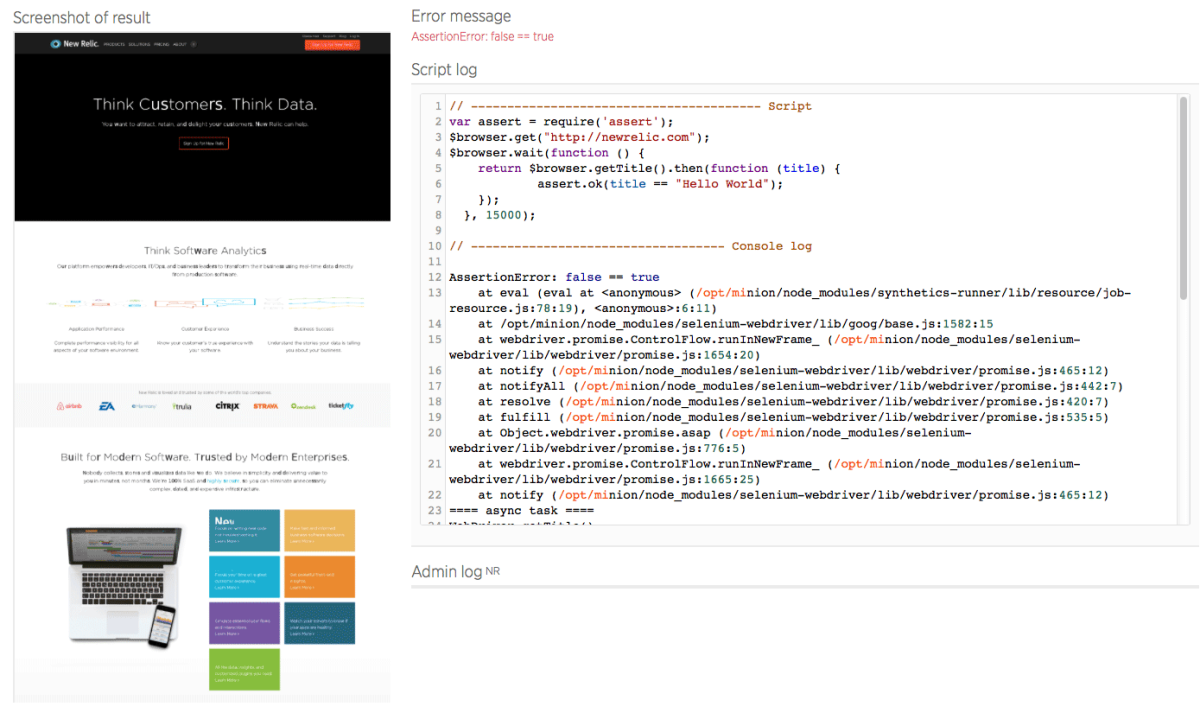Click the red AssertionError: false == true message
Image resolution: width=1200 pixels, height=713 pixels.
pos(482,37)
